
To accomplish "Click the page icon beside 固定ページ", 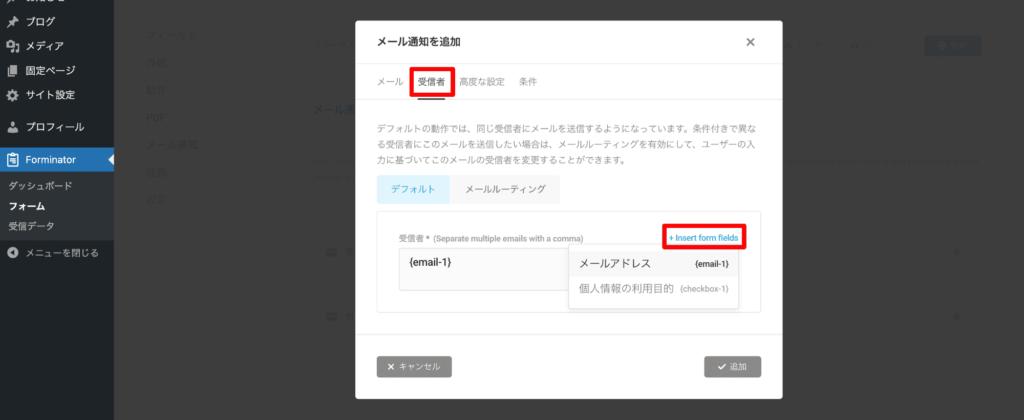I will tap(12, 71).
